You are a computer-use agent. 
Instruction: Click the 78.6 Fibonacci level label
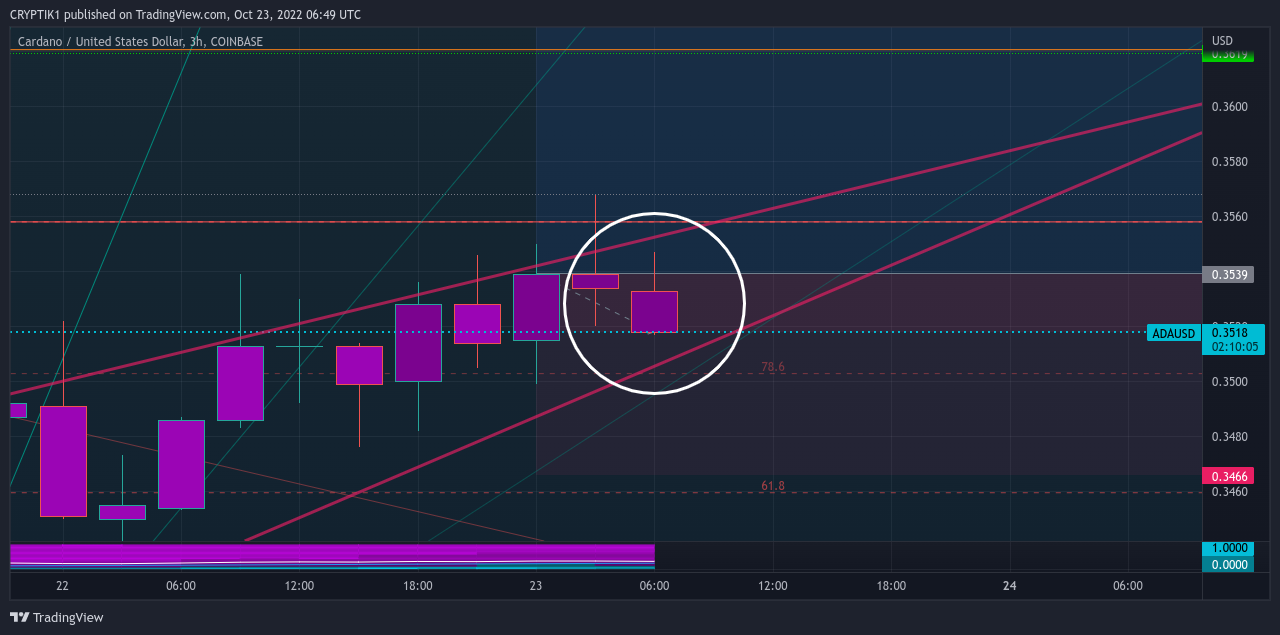pos(773,367)
